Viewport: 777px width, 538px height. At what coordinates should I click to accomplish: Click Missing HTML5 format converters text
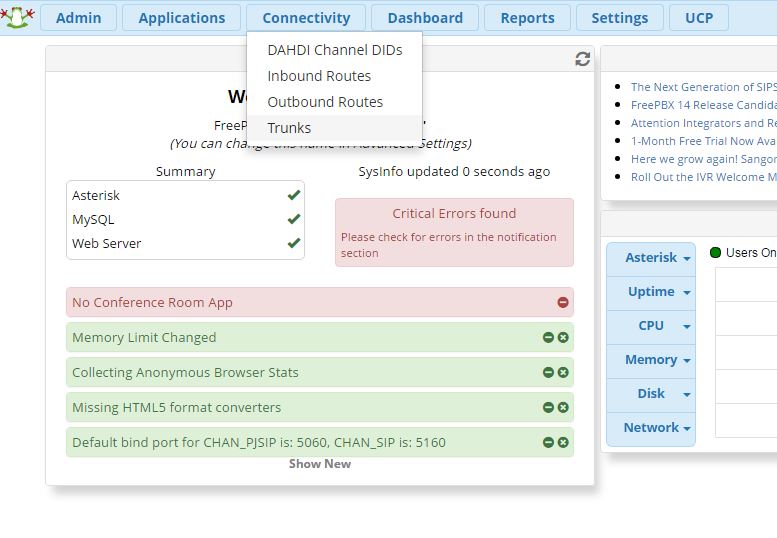point(176,407)
